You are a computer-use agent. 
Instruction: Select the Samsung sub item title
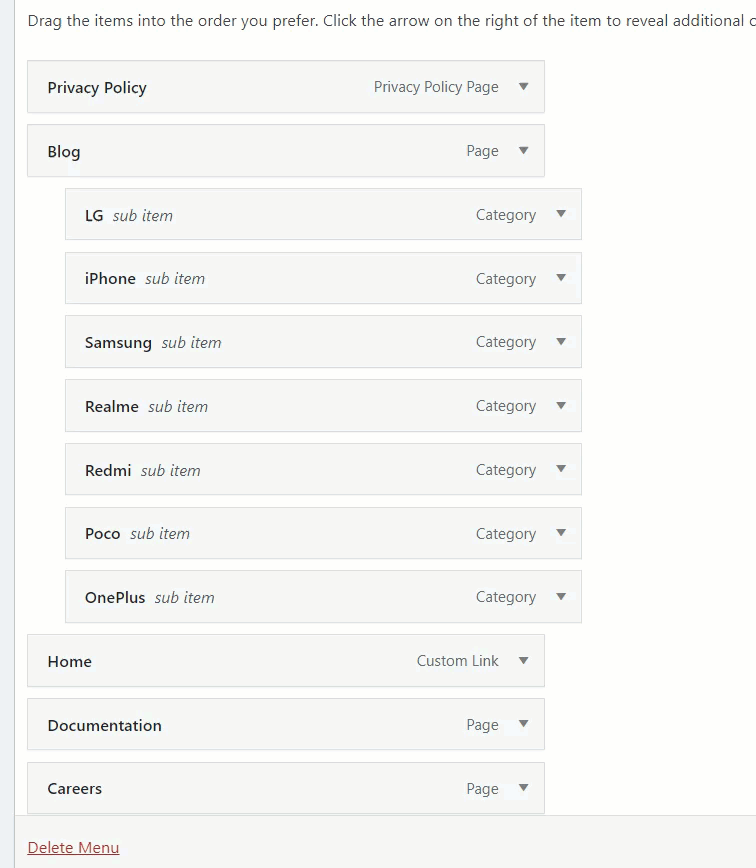(x=118, y=343)
